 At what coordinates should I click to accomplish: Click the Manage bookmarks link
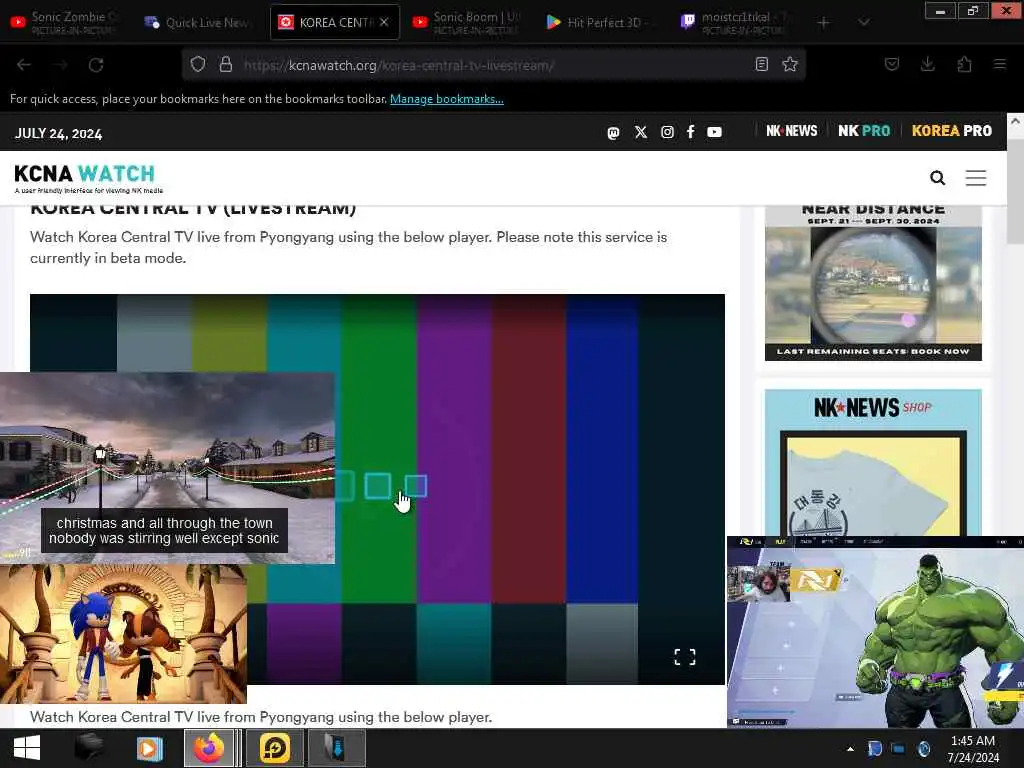tap(447, 99)
